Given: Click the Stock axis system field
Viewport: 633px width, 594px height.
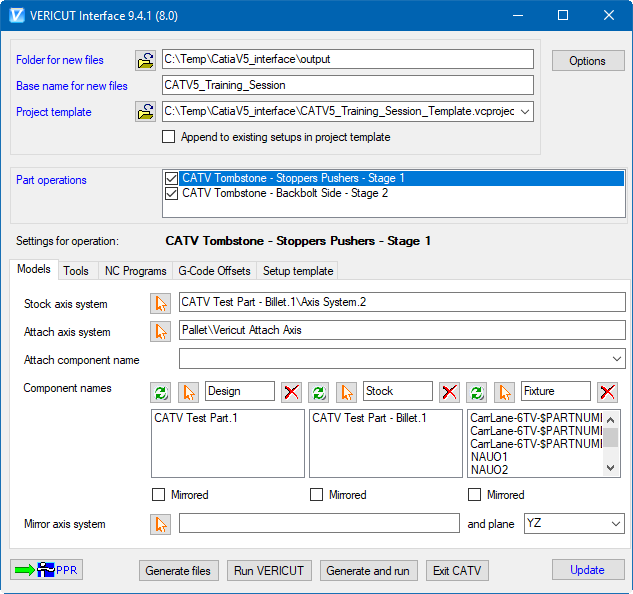Looking at the screenshot, I should coord(402,302).
